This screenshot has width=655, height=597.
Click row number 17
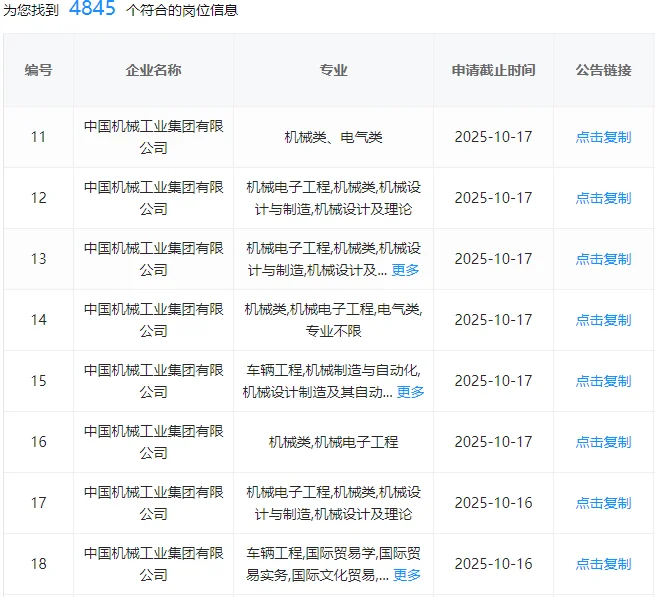pos(38,503)
